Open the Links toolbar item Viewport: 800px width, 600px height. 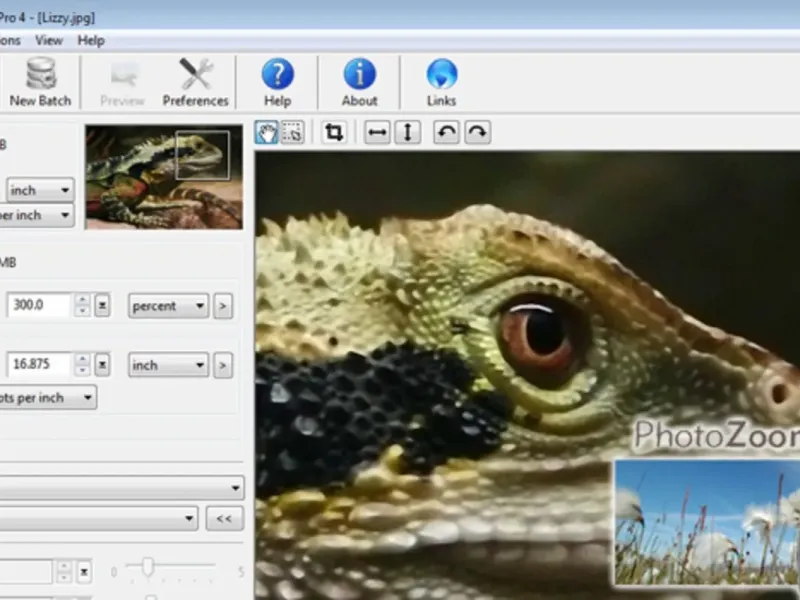click(x=441, y=82)
